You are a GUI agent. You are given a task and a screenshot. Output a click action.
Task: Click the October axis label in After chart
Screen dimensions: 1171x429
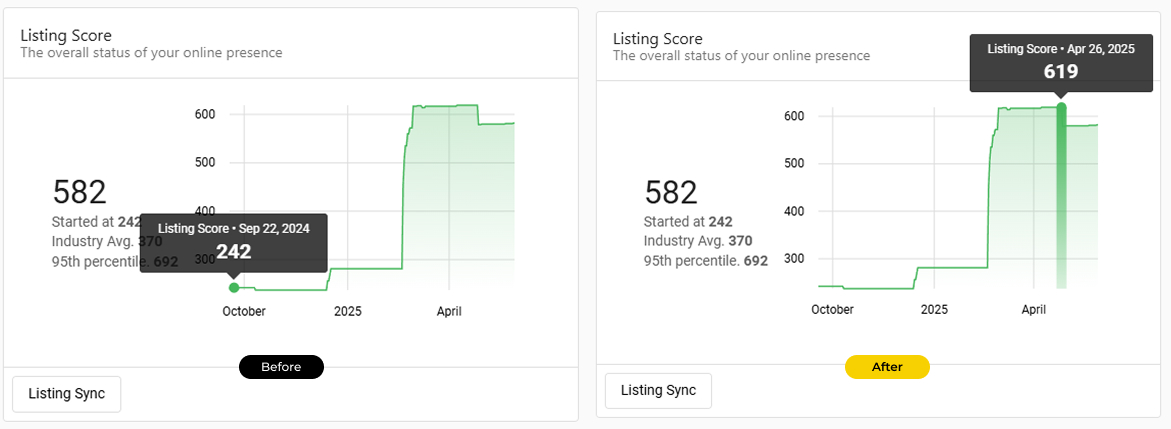click(x=832, y=310)
